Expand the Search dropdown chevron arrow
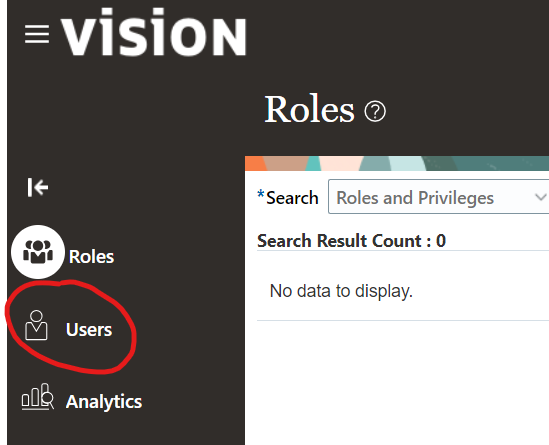 [541, 197]
